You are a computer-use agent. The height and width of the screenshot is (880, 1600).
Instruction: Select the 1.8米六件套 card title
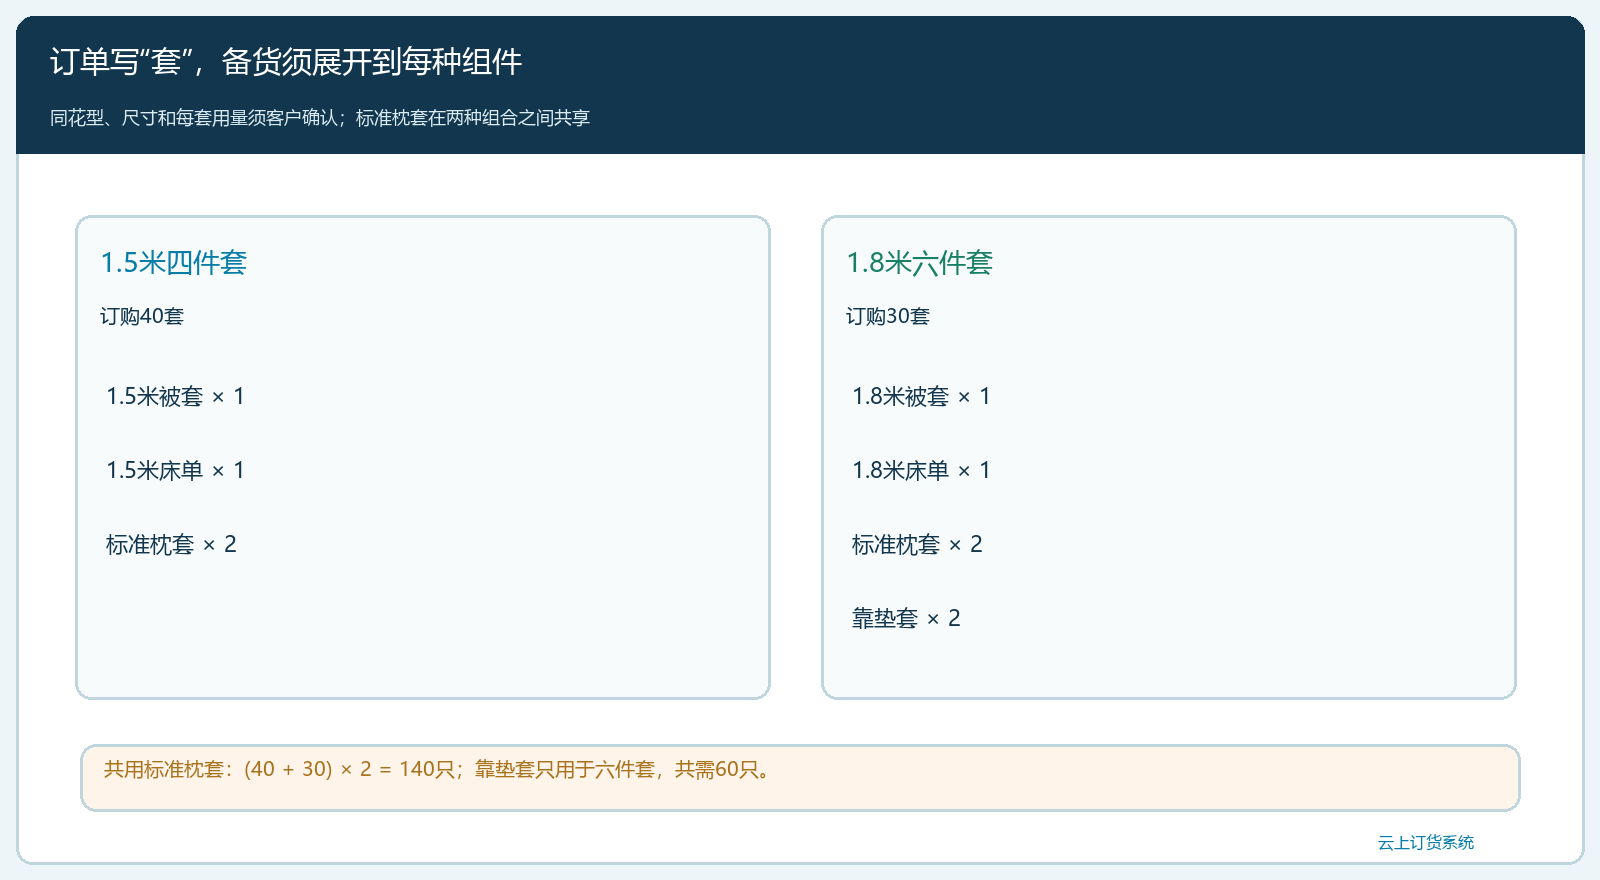click(x=920, y=263)
